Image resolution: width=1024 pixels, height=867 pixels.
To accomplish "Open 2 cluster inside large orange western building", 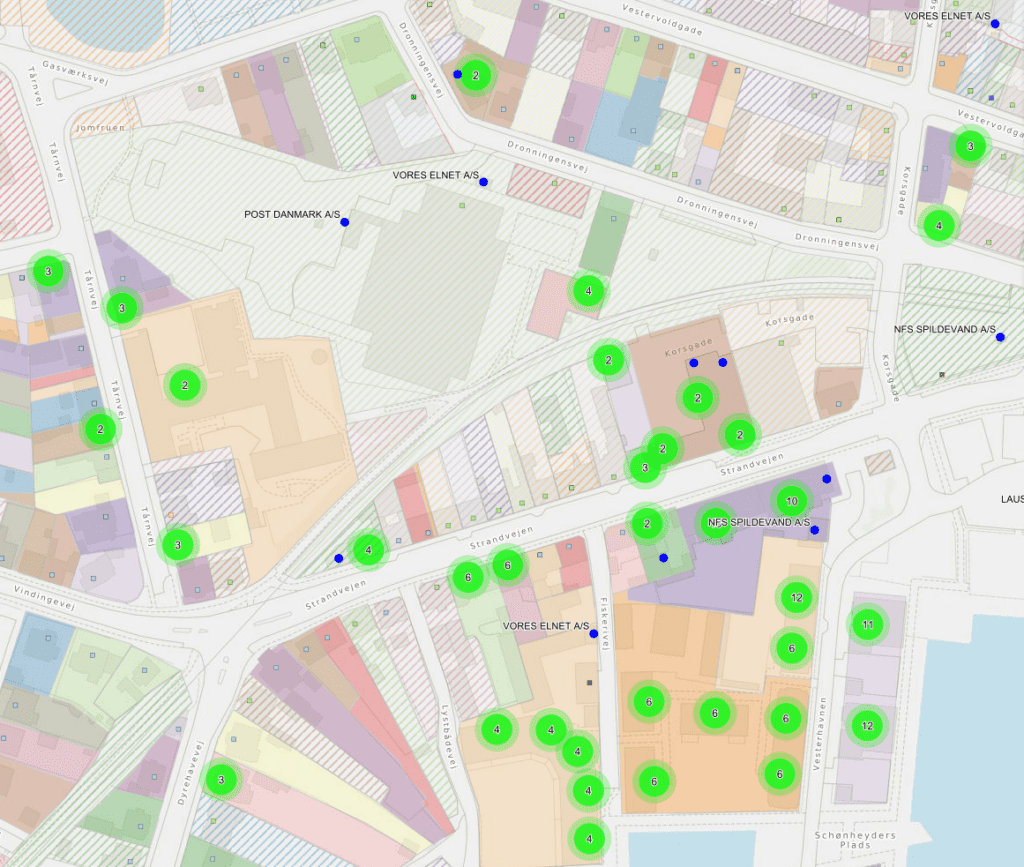I will click(x=185, y=384).
